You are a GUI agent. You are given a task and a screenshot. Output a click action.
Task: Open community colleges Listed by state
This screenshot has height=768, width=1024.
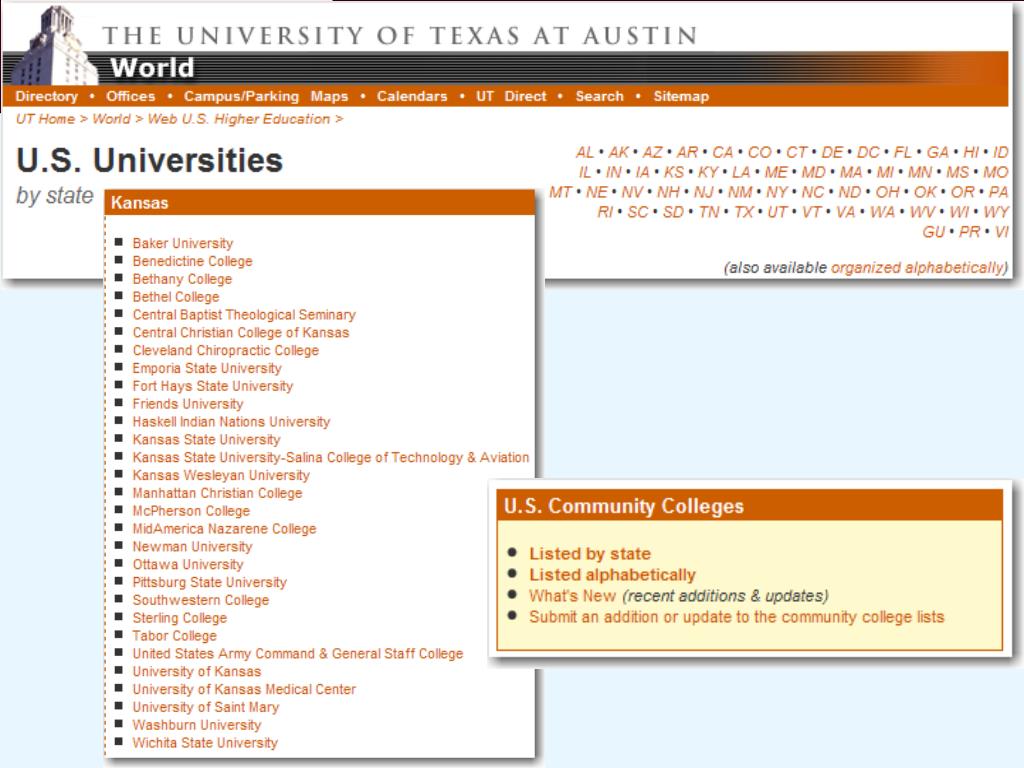tap(590, 554)
